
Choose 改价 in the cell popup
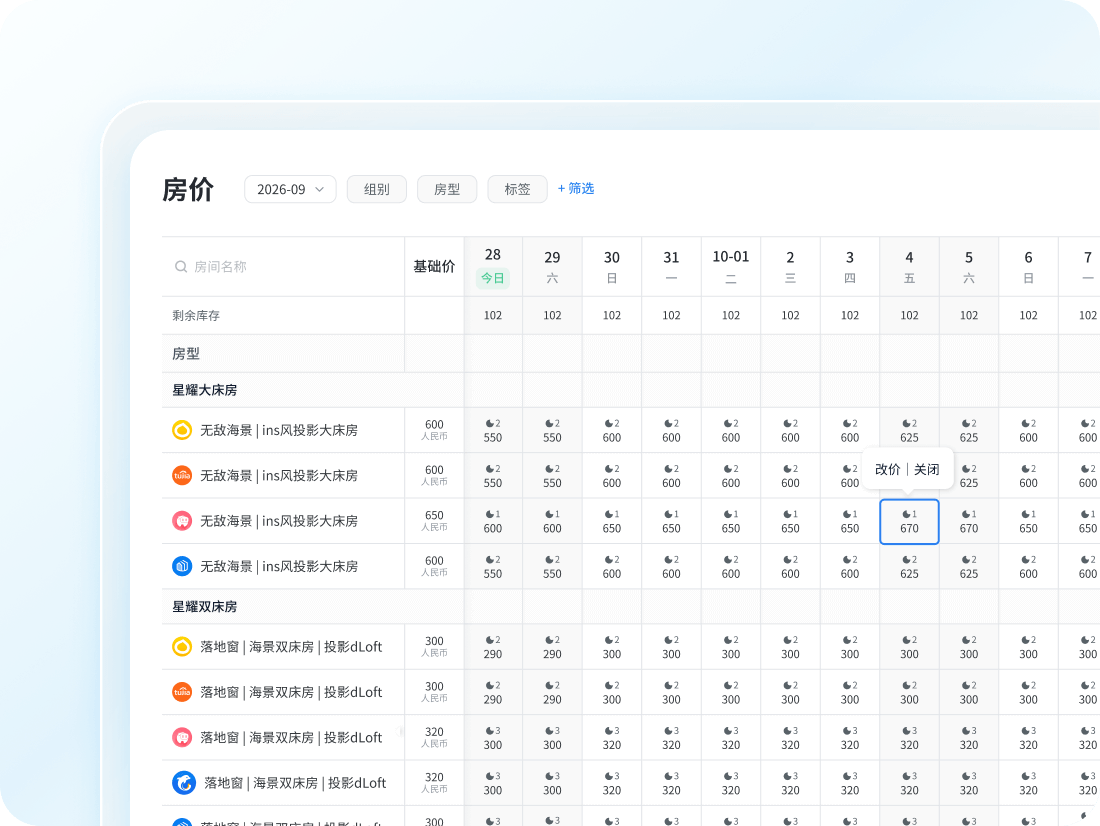point(887,469)
